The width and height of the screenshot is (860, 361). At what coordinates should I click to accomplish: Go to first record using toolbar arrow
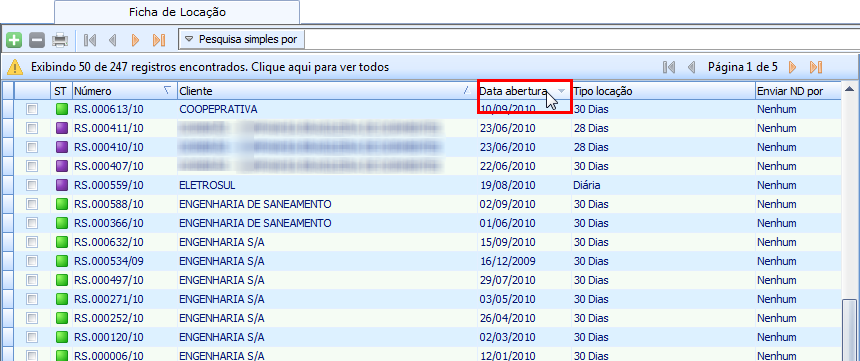tap(90, 40)
